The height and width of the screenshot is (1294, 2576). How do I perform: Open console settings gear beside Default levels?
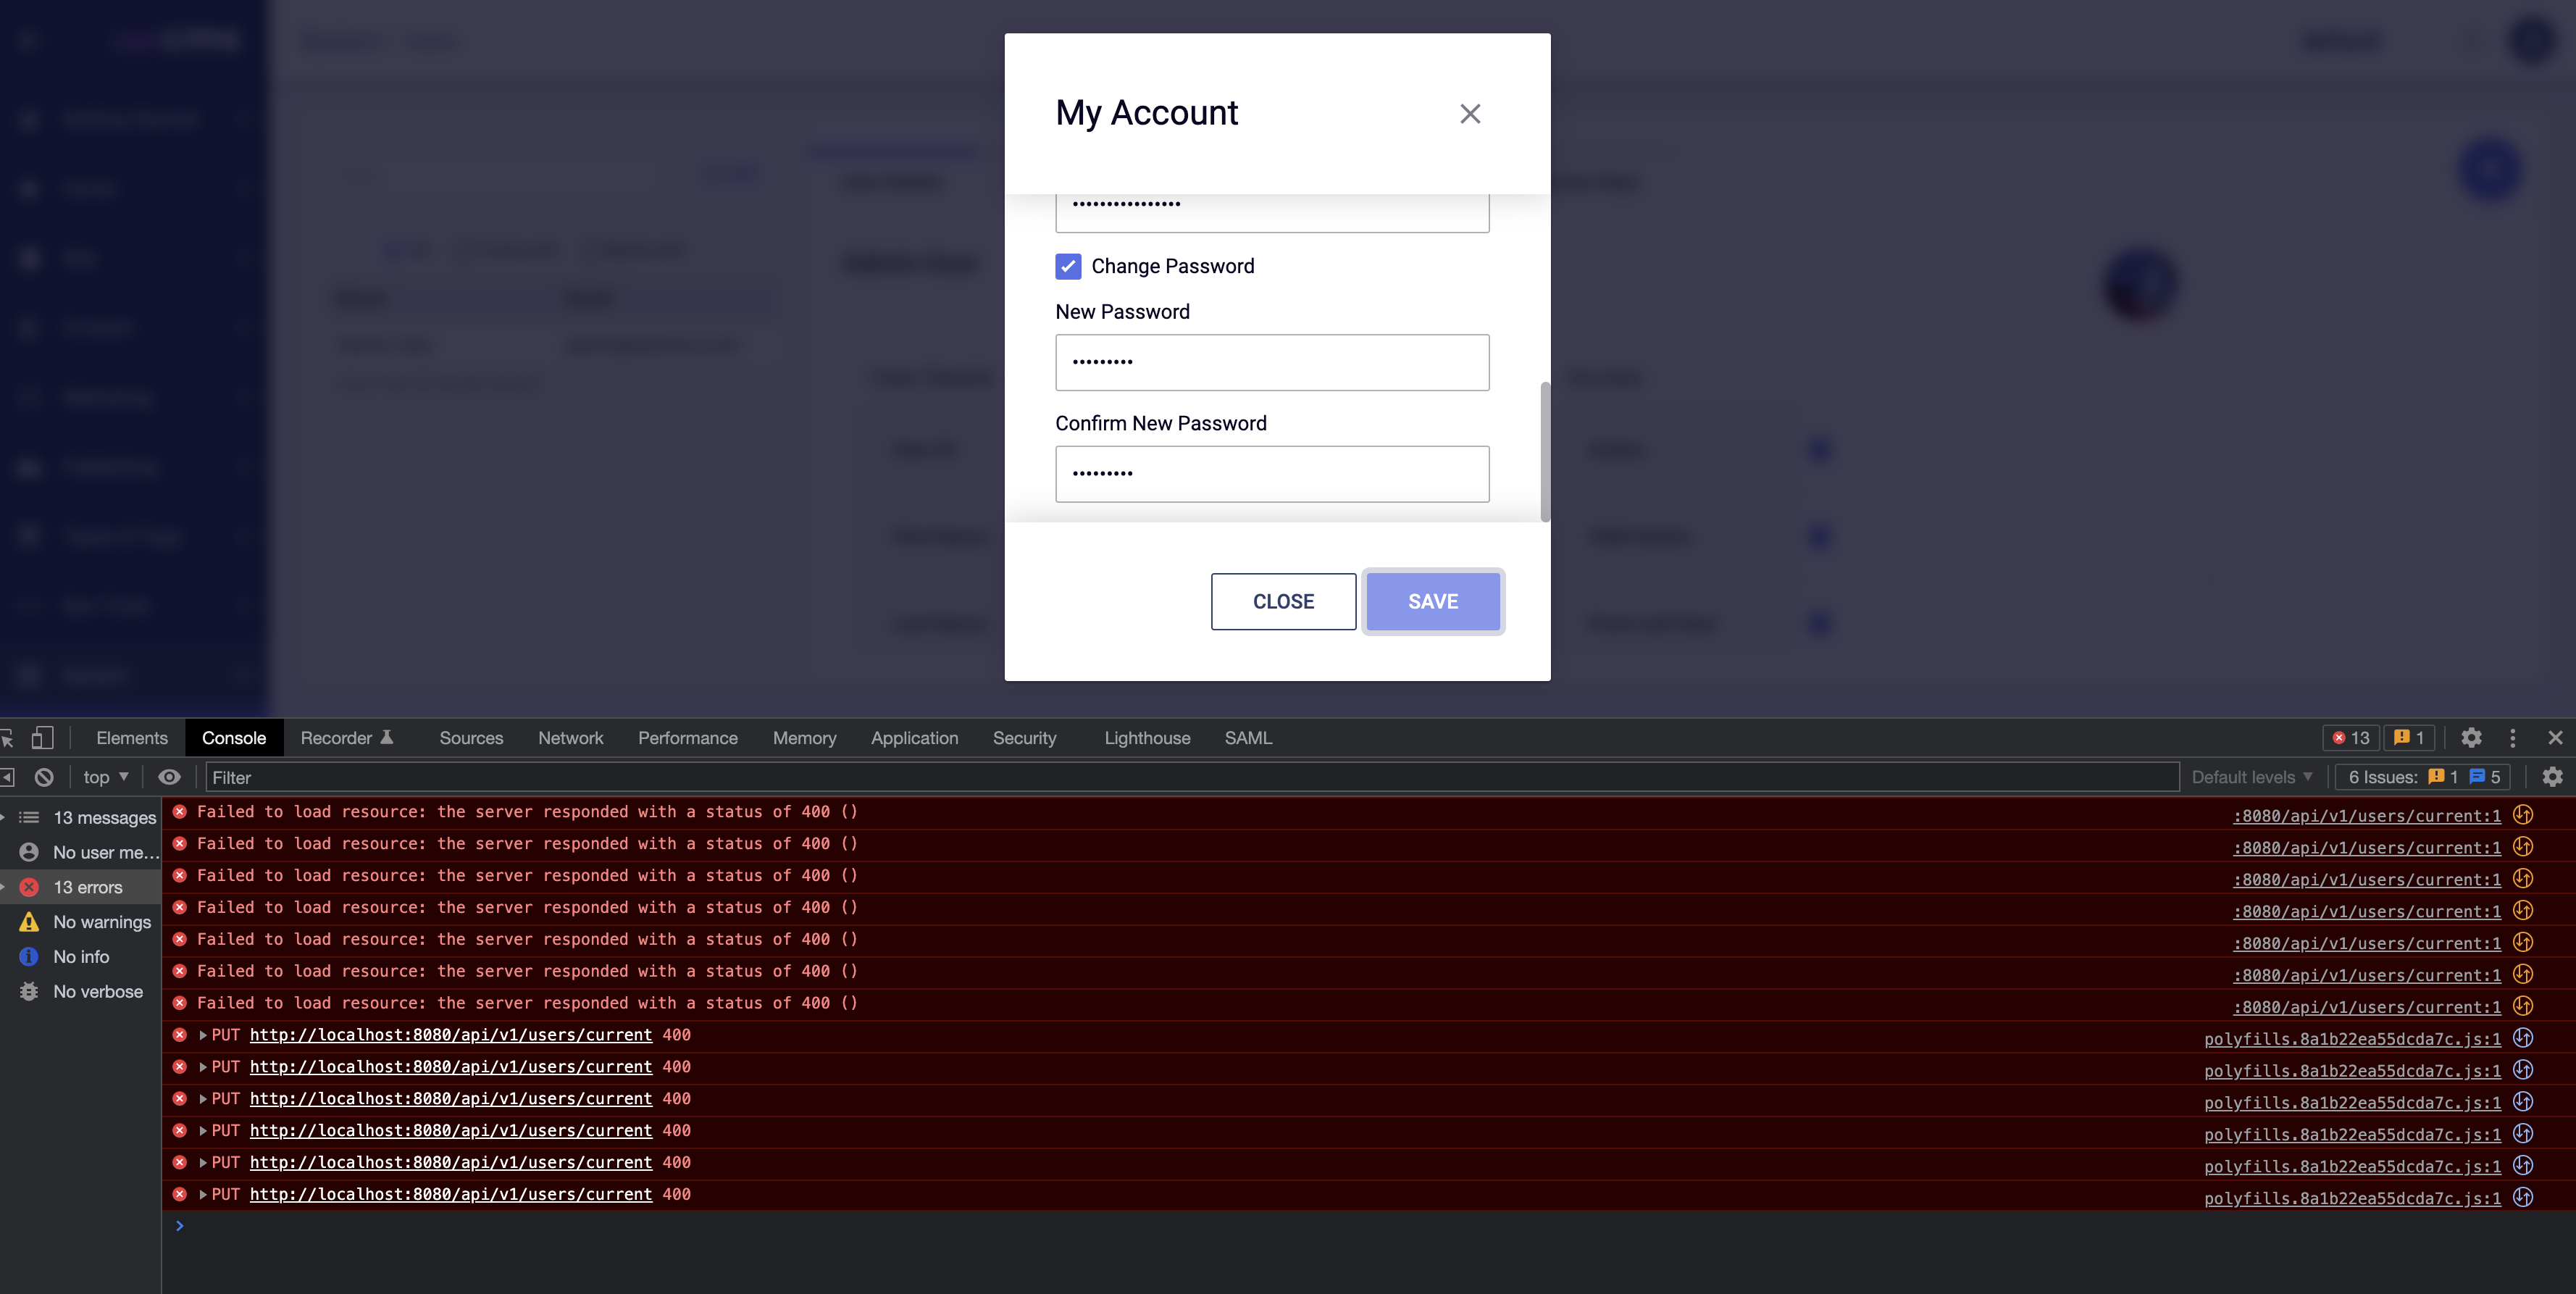[2553, 777]
